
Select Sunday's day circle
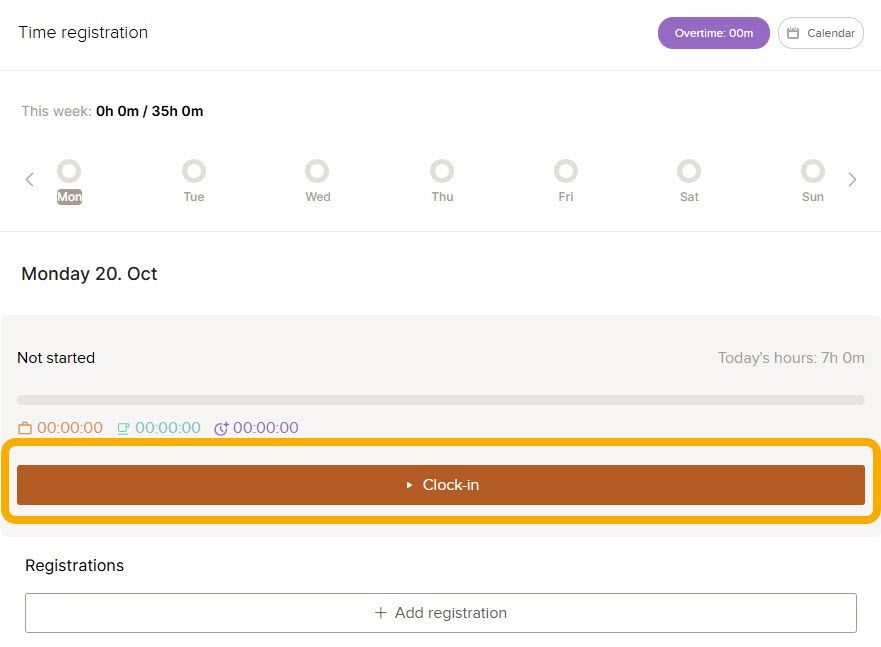coord(813,171)
